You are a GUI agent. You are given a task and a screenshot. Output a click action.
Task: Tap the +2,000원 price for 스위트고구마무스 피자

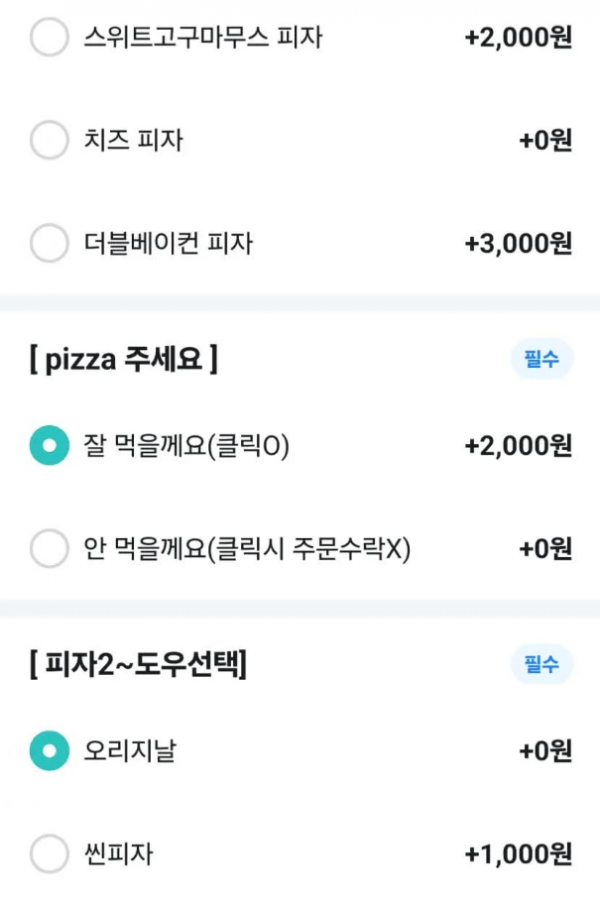[x=518, y=38]
